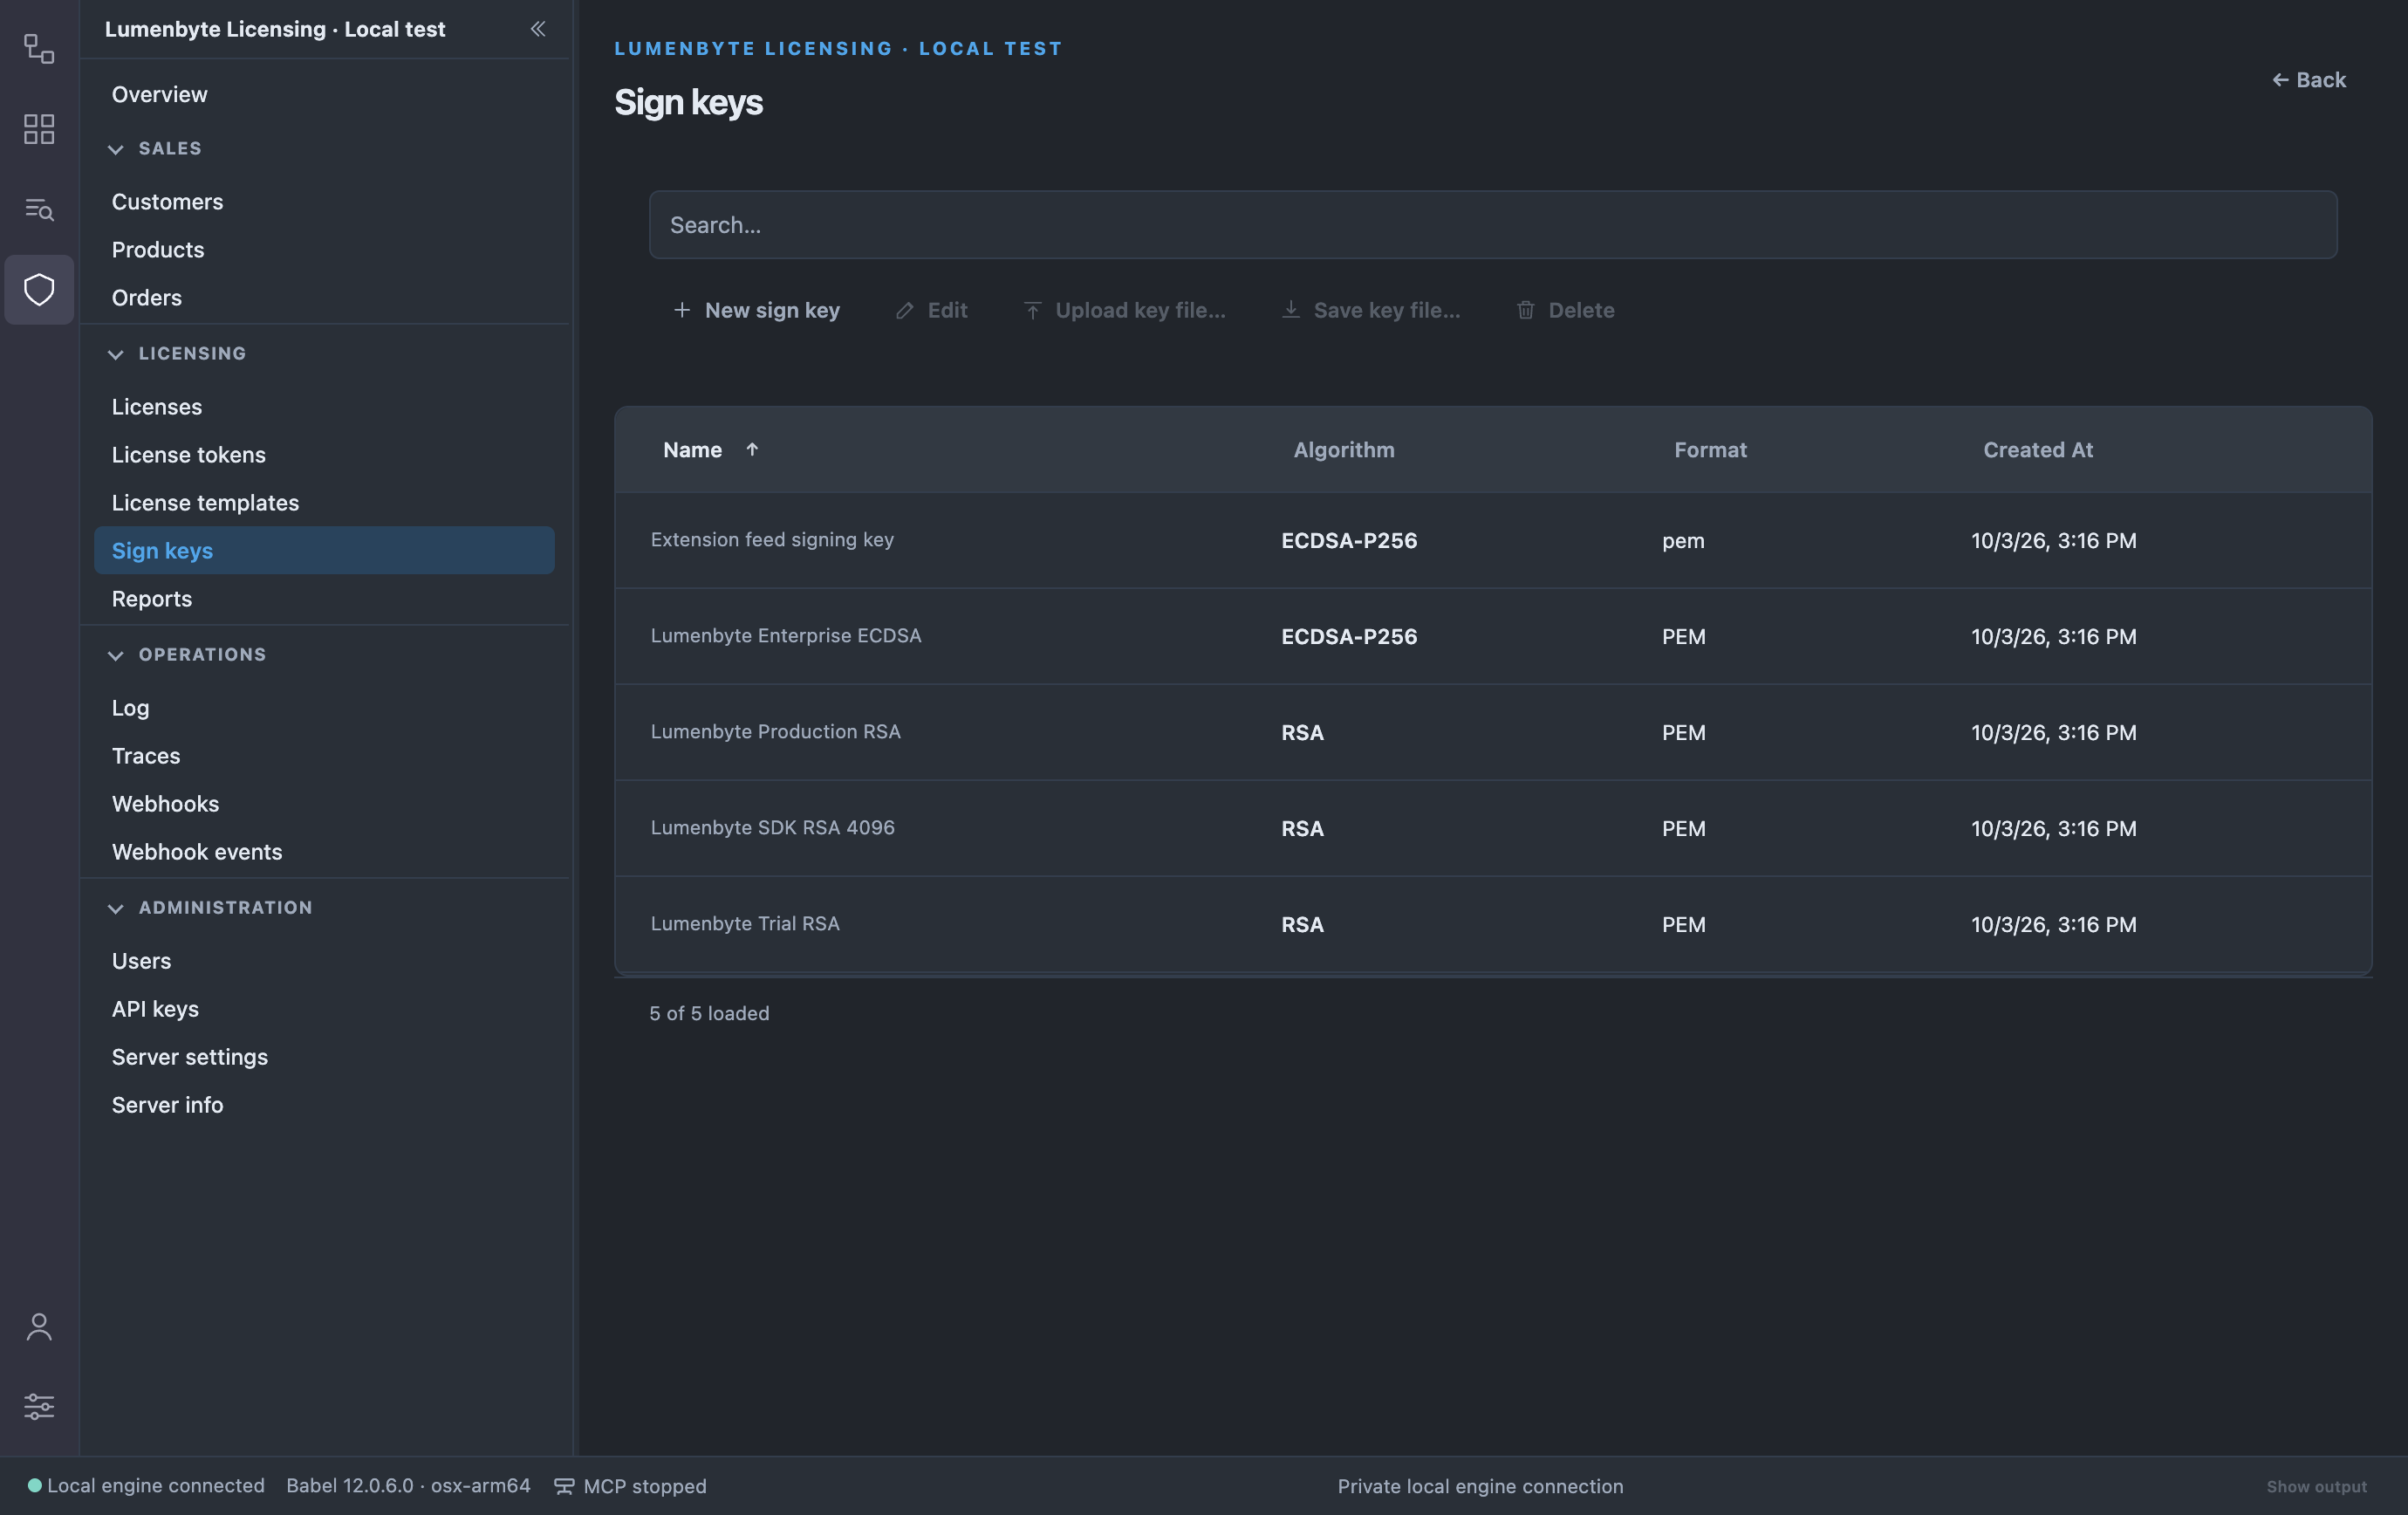Click the trash icon next to Delete
The height and width of the screenshot is (1515, 2408).
[x=1526, y=310]
